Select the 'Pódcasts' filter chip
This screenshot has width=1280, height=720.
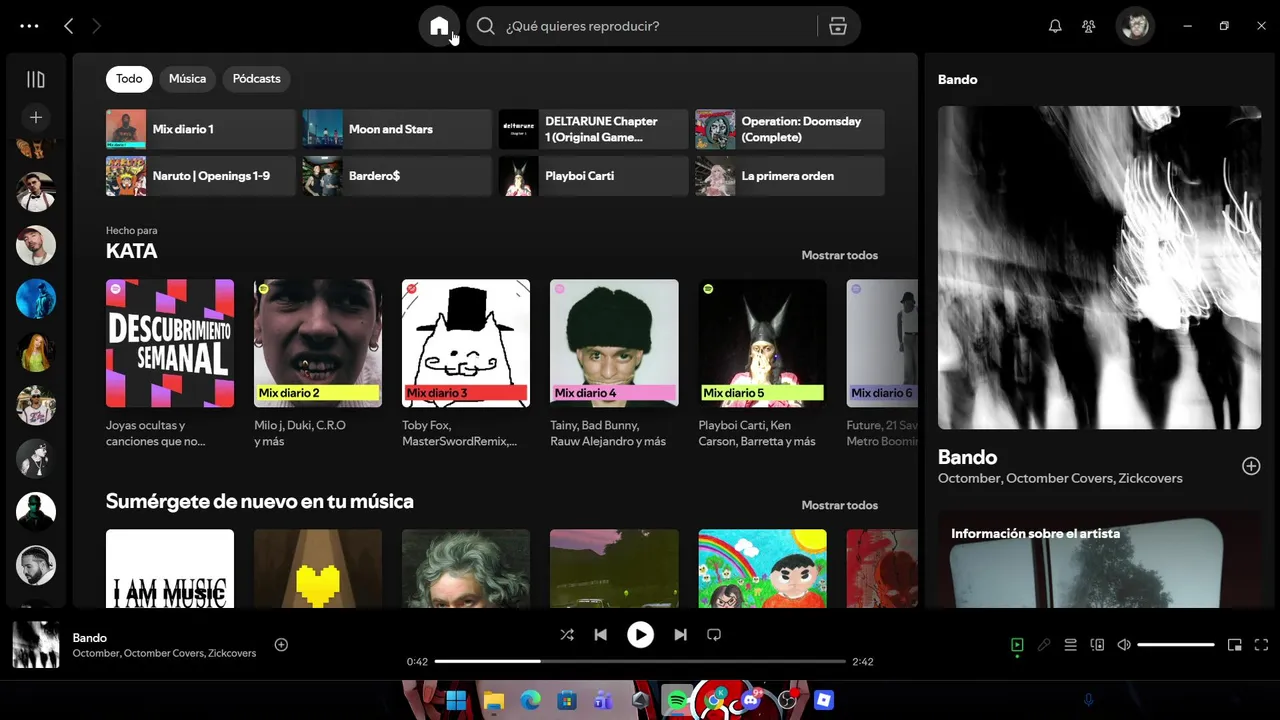click(x=257, y=79)
